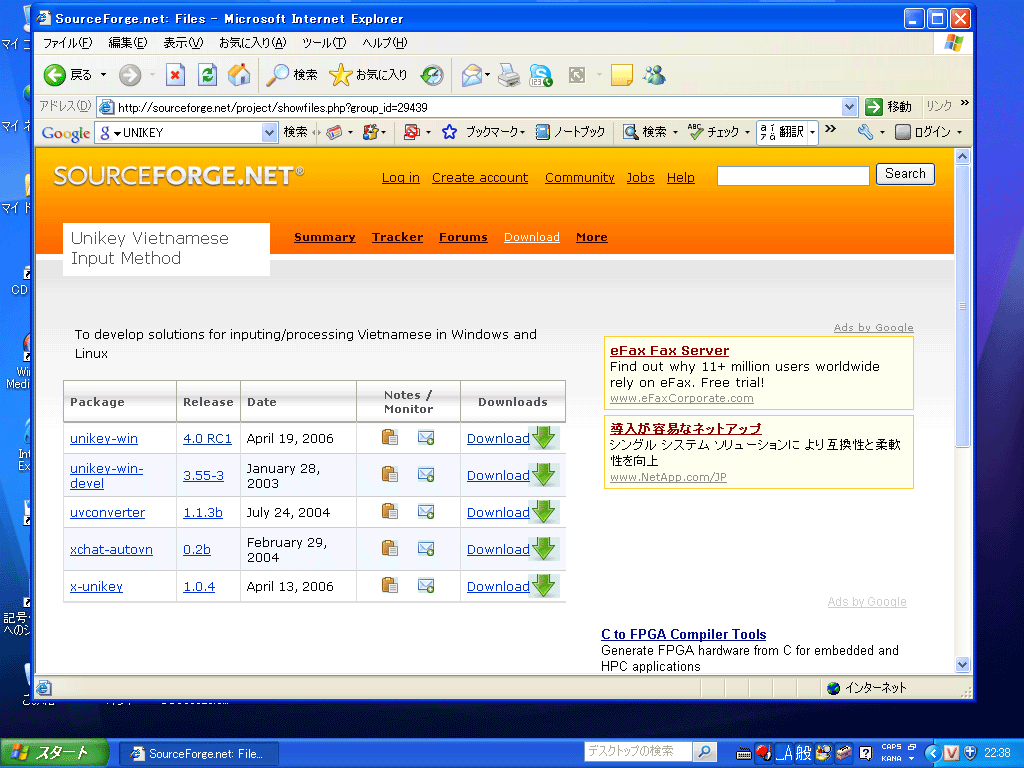
Task: Switch to the Forums tab
Action: (x=463, y=237)
